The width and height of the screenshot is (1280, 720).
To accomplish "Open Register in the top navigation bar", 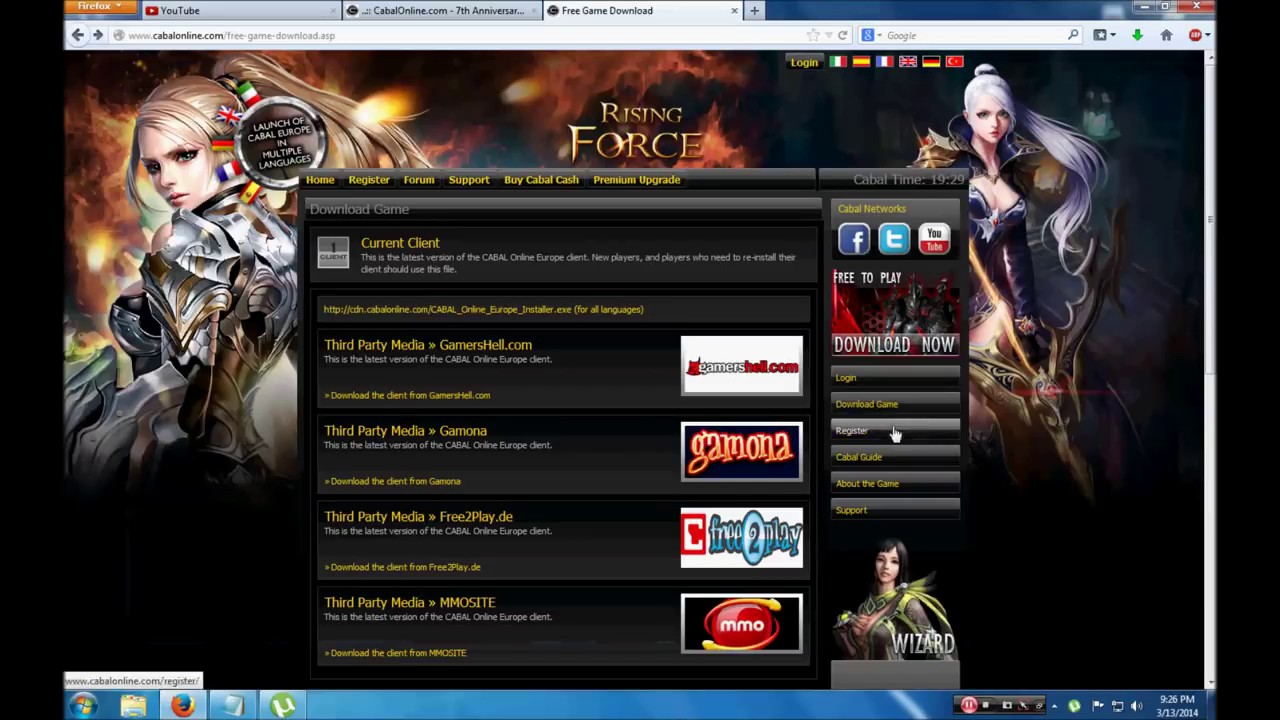I will pos(369,180).
